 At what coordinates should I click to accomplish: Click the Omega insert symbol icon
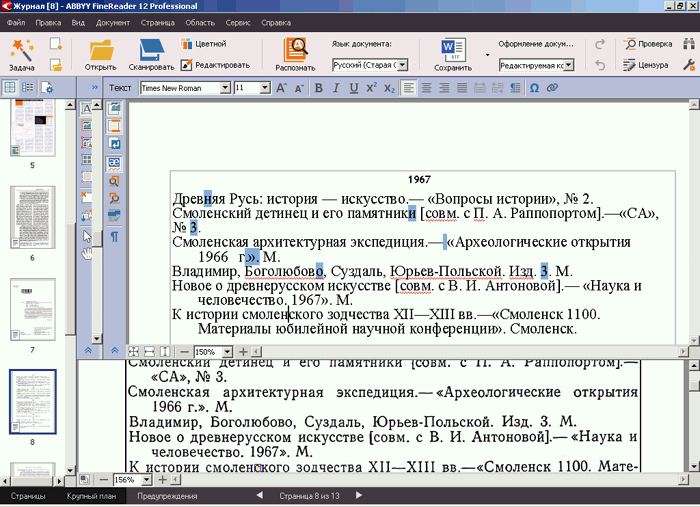pyautogui.click(x=534, y=88)
